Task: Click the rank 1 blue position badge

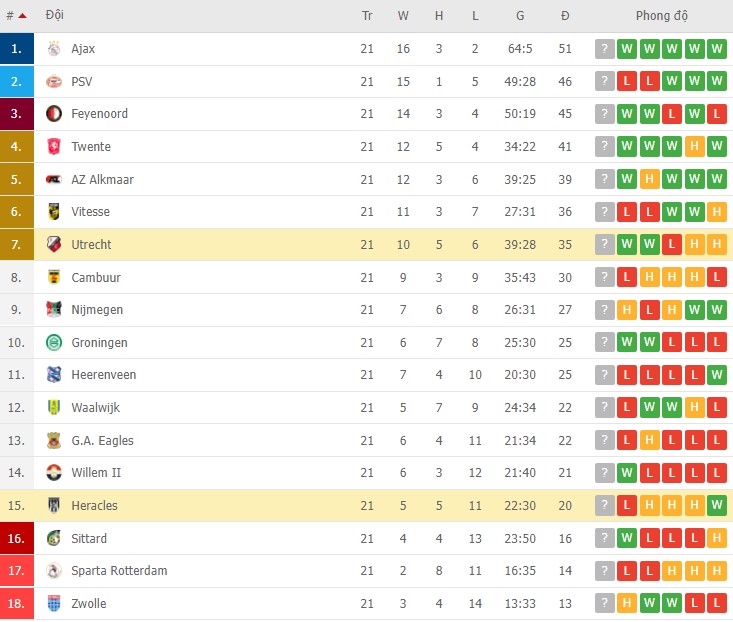Action: click(x=17, y=49)
